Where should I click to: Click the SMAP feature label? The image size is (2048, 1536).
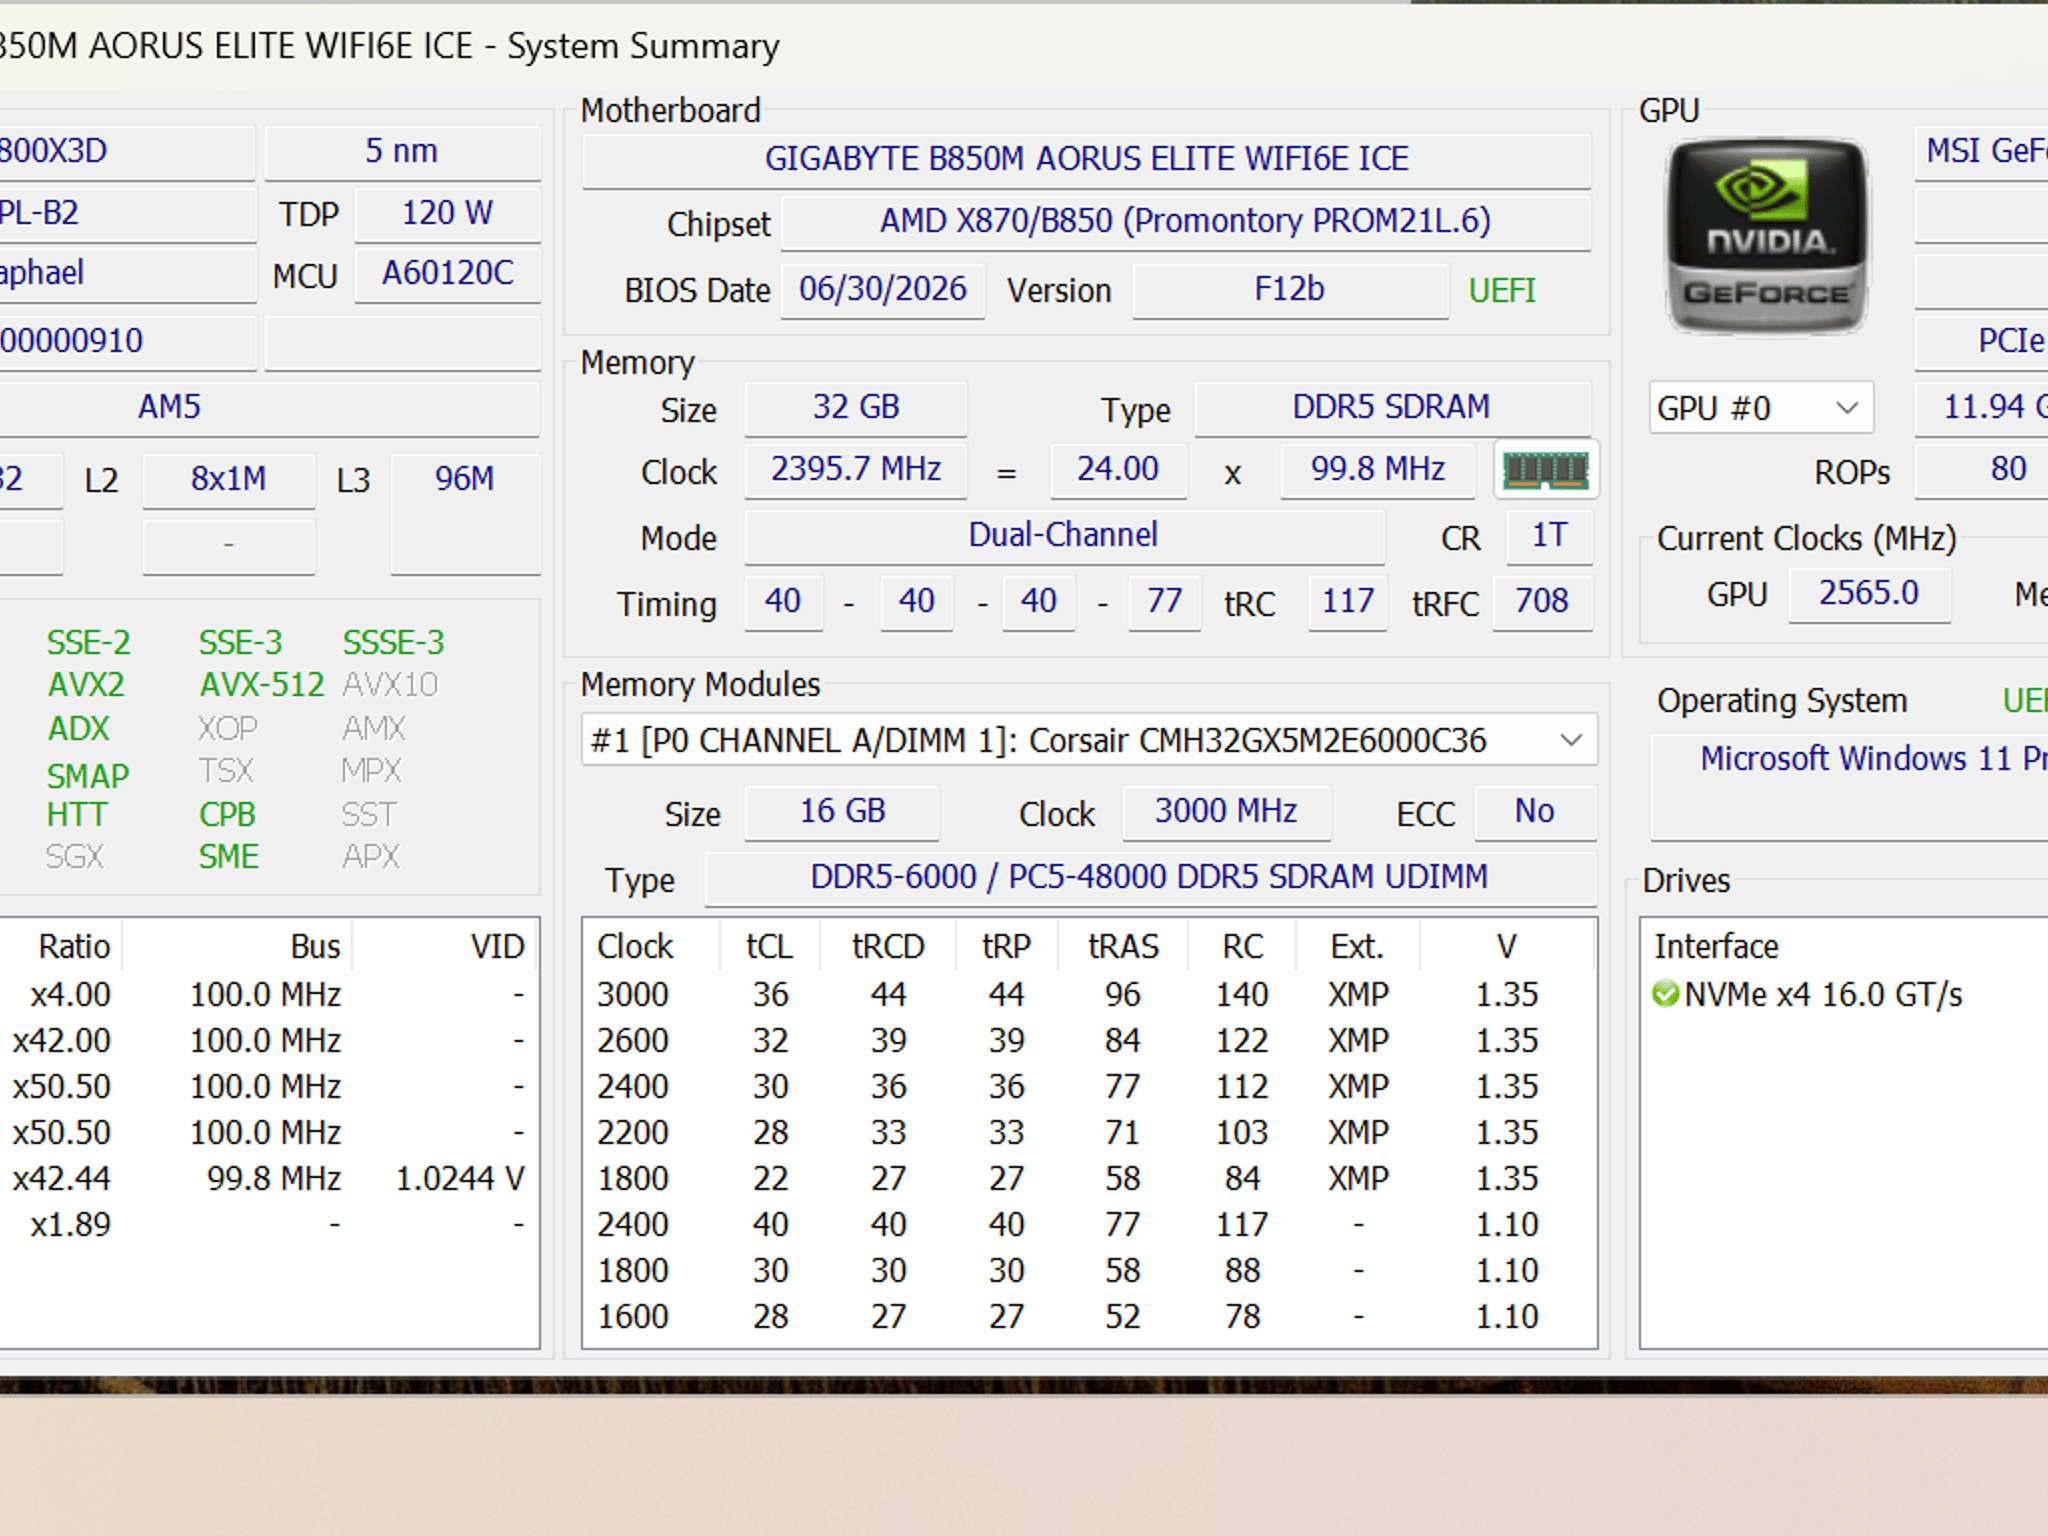point(88,776)
